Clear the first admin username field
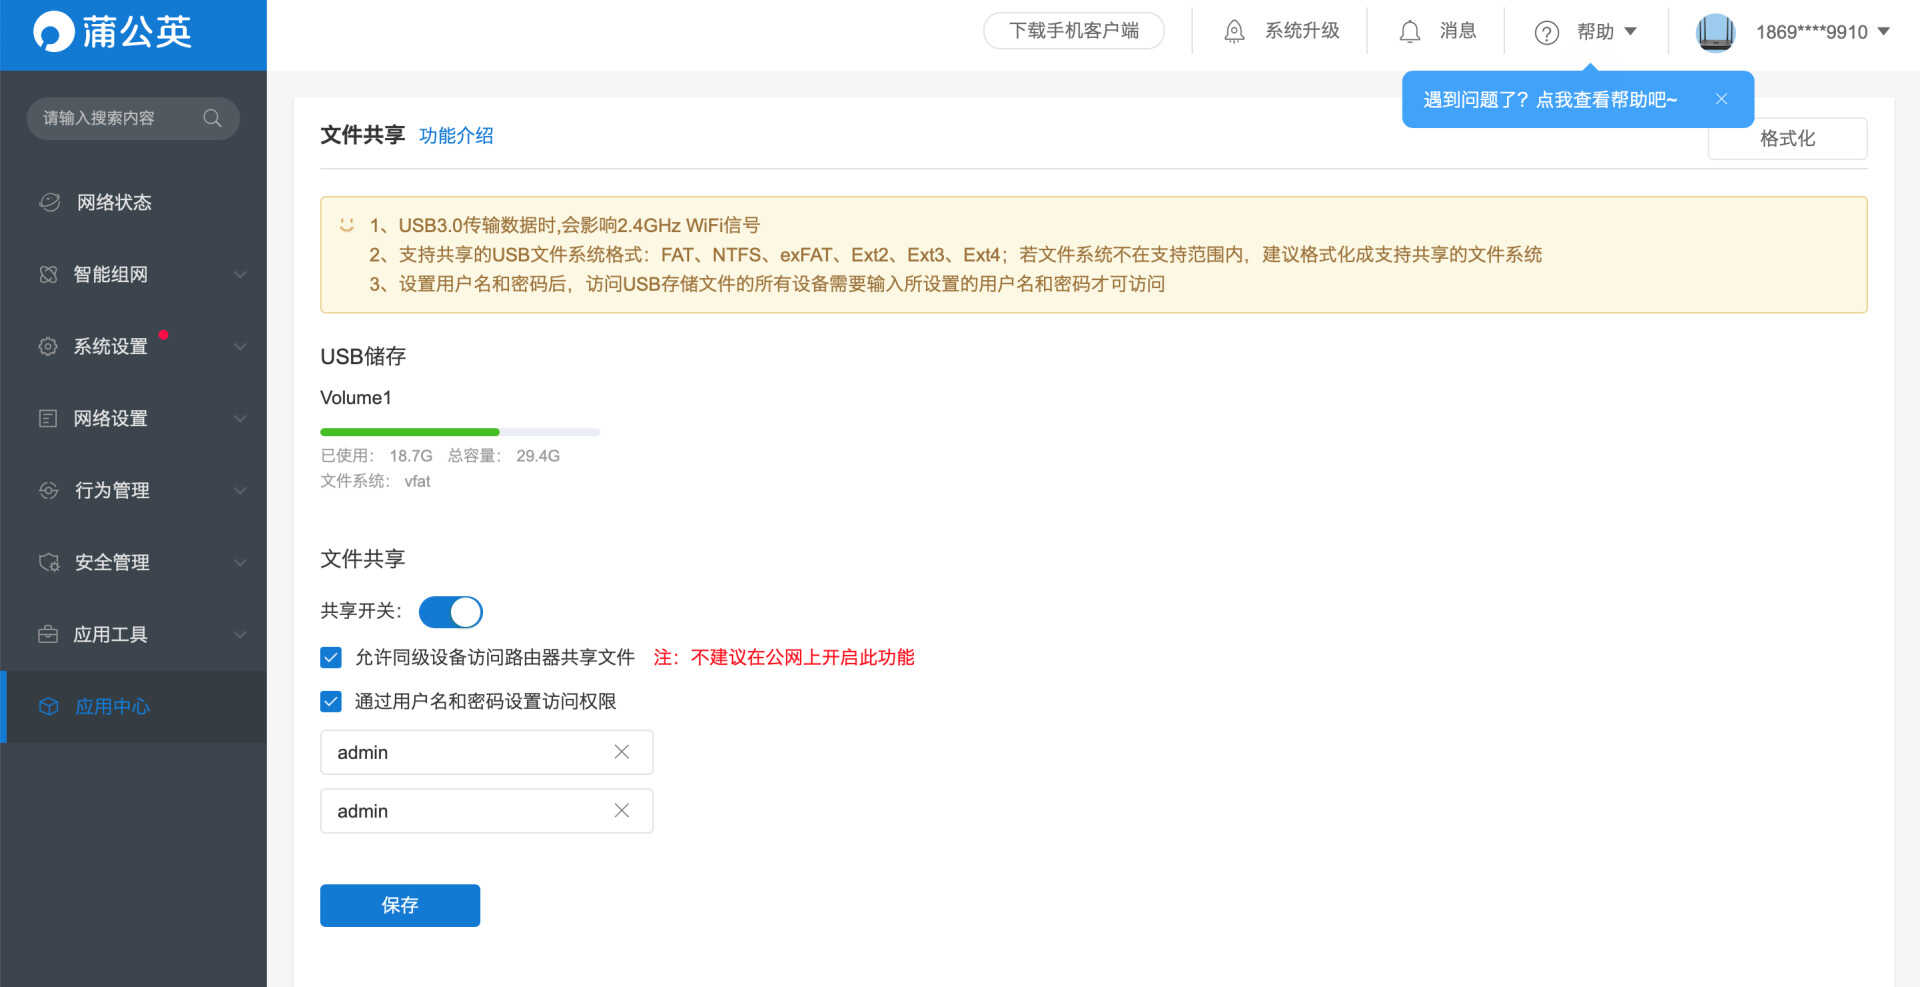1920x987 pixels. pyautogui.click(x=621, y=752)
